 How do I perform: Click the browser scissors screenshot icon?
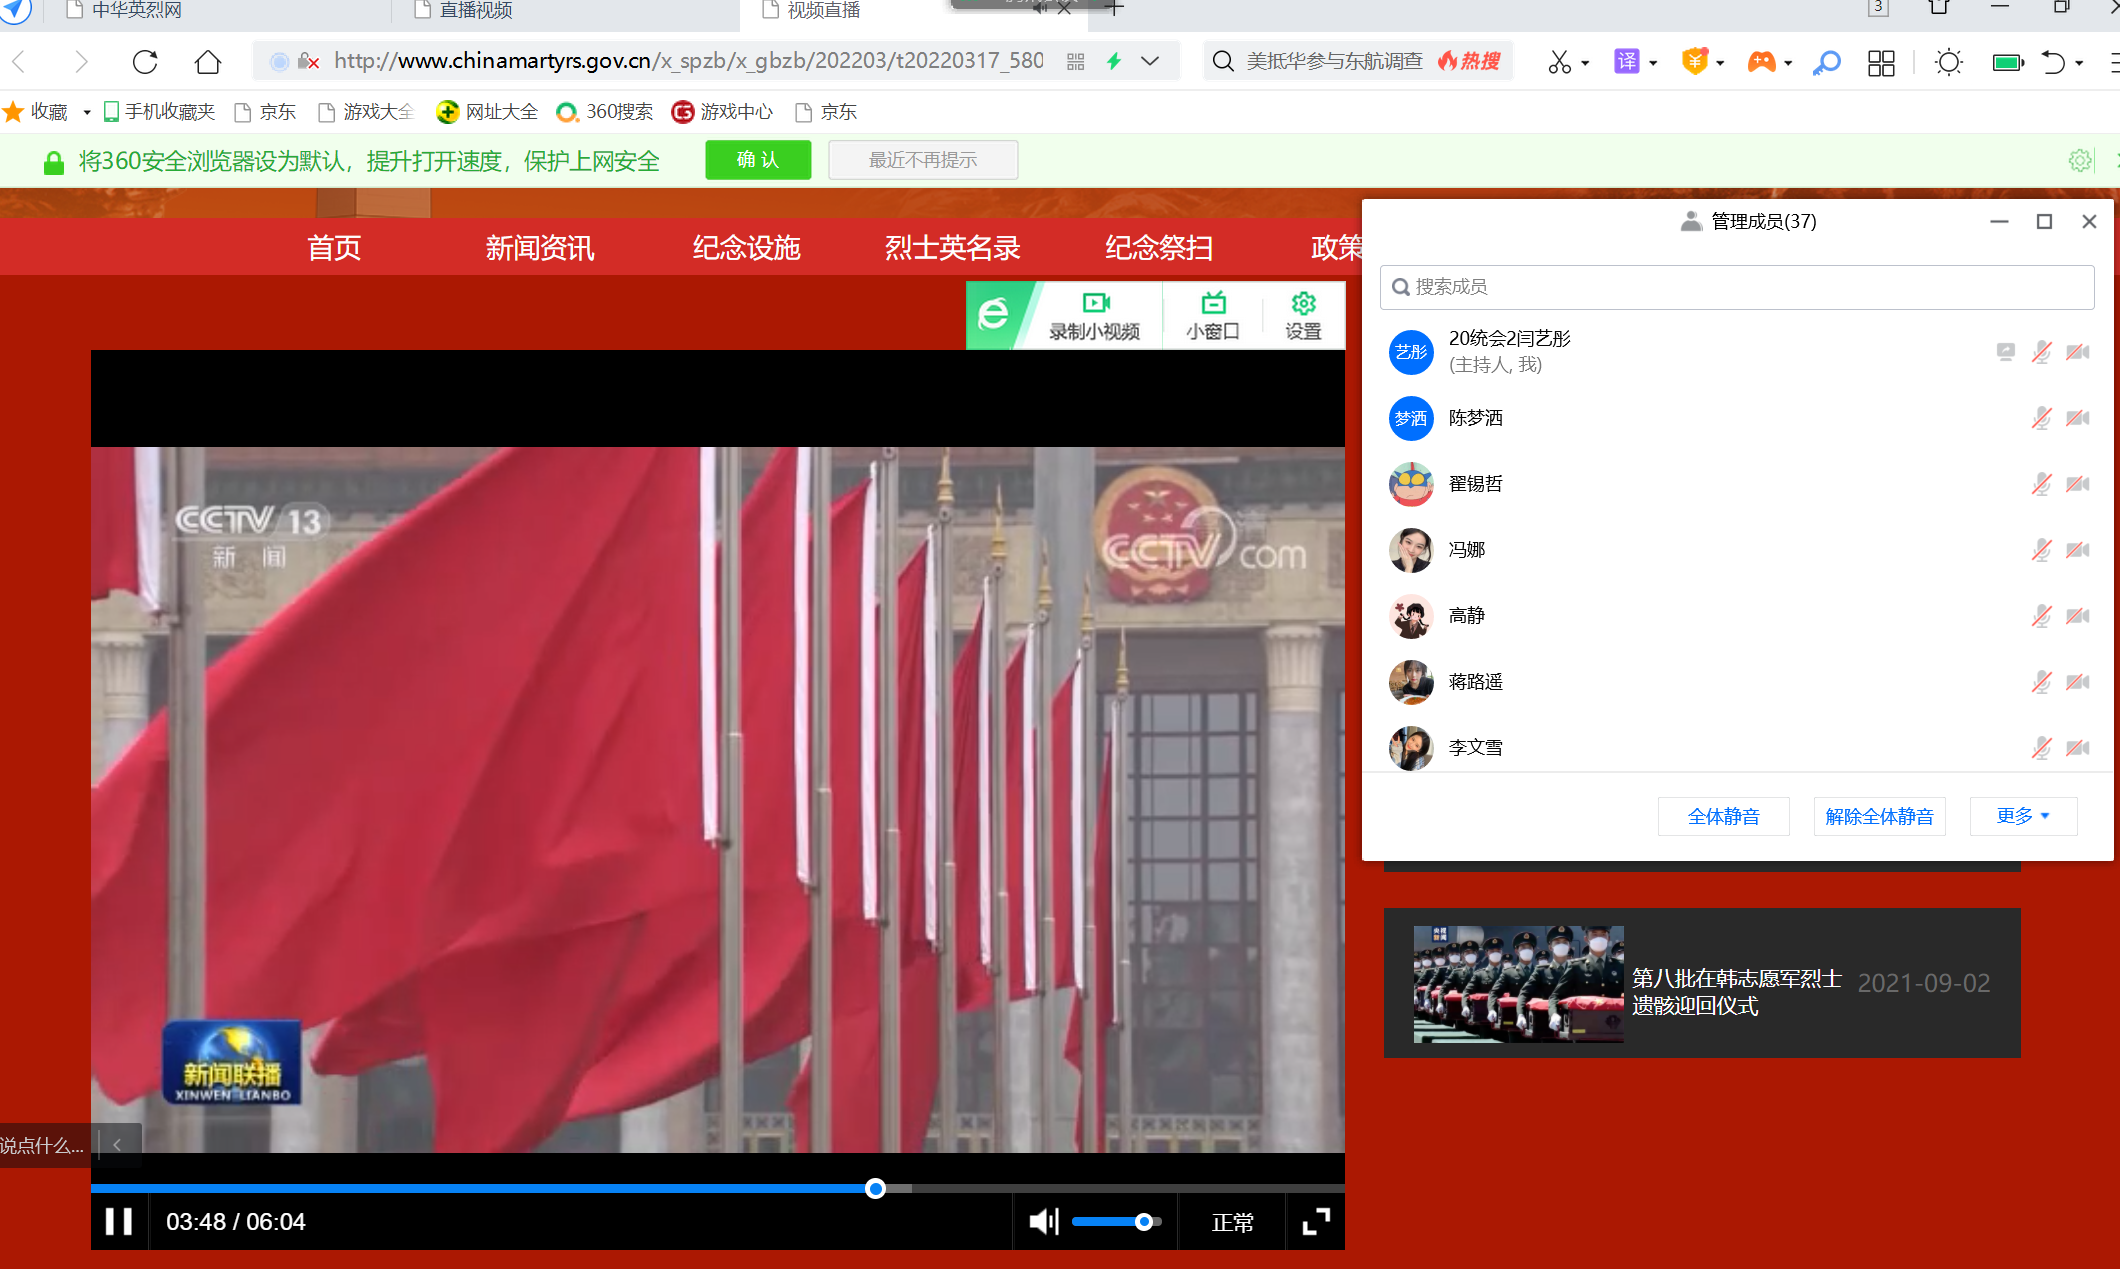click(1559, 62)
